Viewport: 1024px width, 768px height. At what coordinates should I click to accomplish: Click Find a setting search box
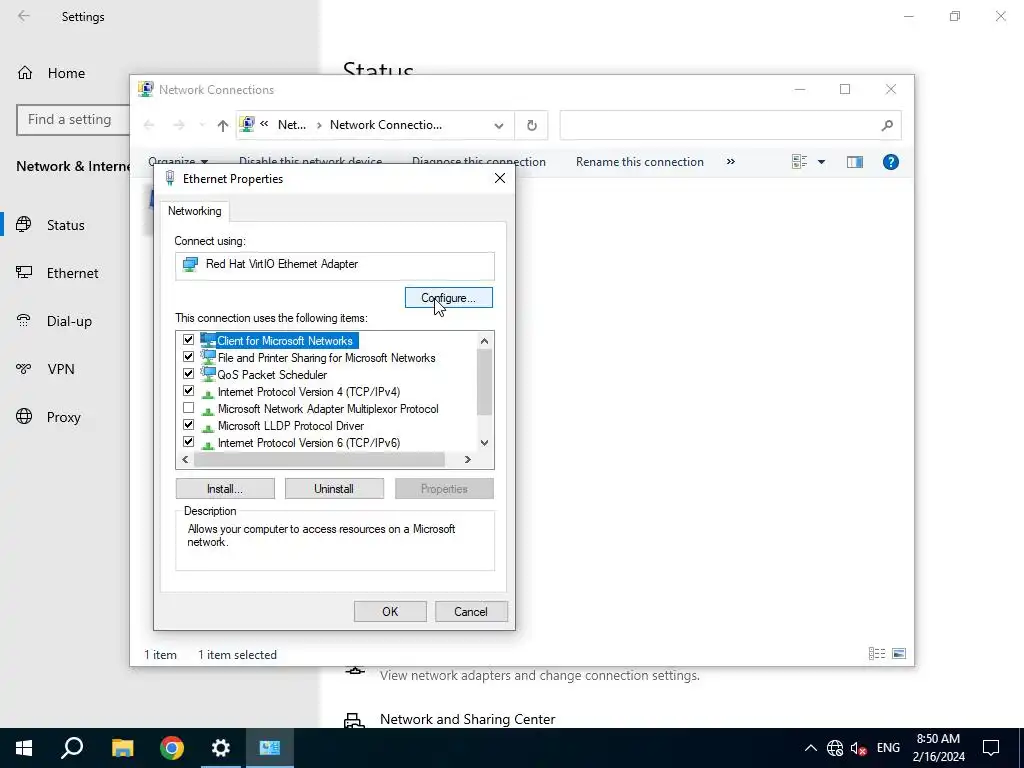tap(73, 120)
